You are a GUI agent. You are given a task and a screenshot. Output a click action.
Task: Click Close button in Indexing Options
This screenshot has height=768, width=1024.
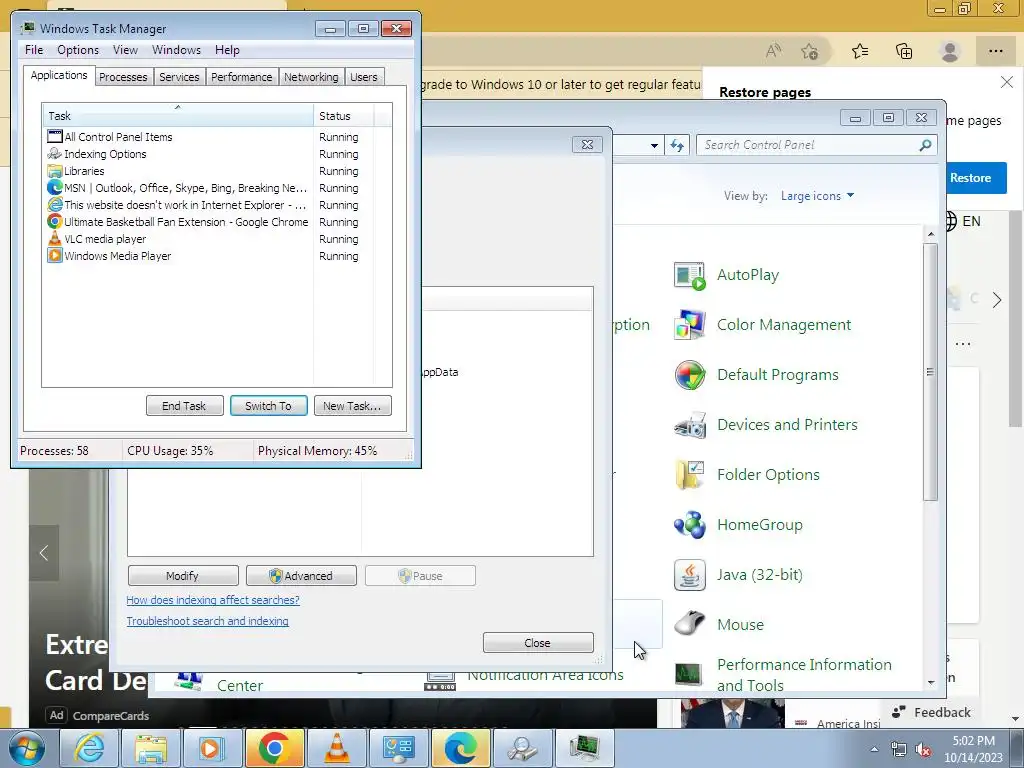pyautogui.click(x=538, y=643)
